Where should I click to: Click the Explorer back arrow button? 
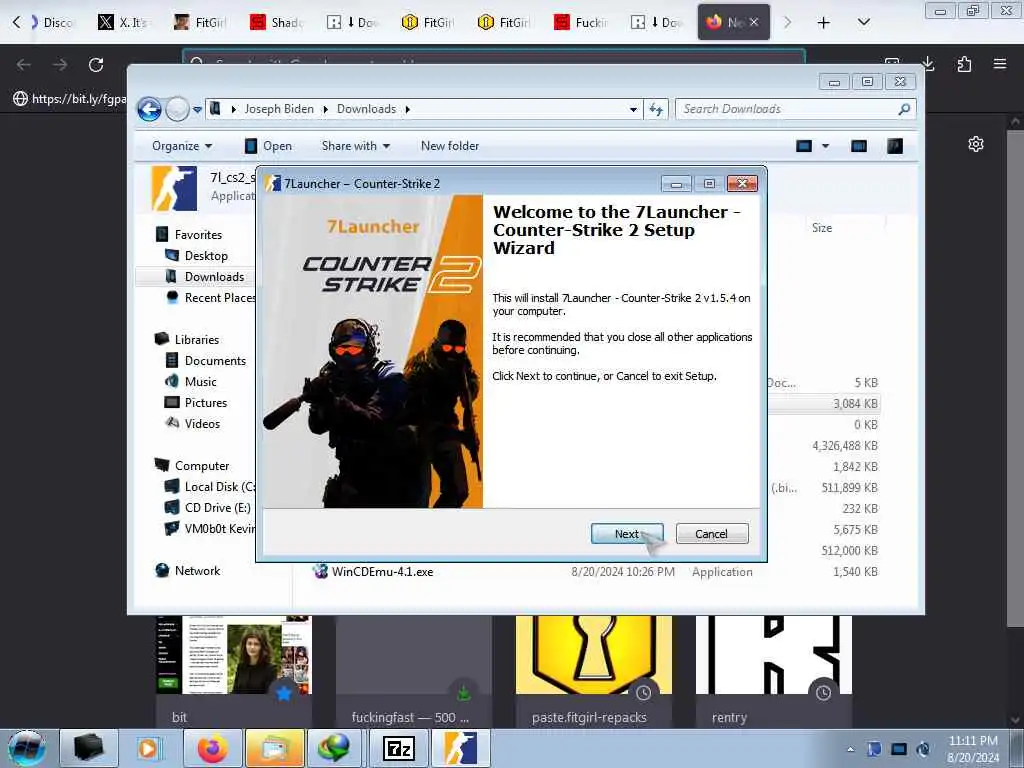(150, 109)
